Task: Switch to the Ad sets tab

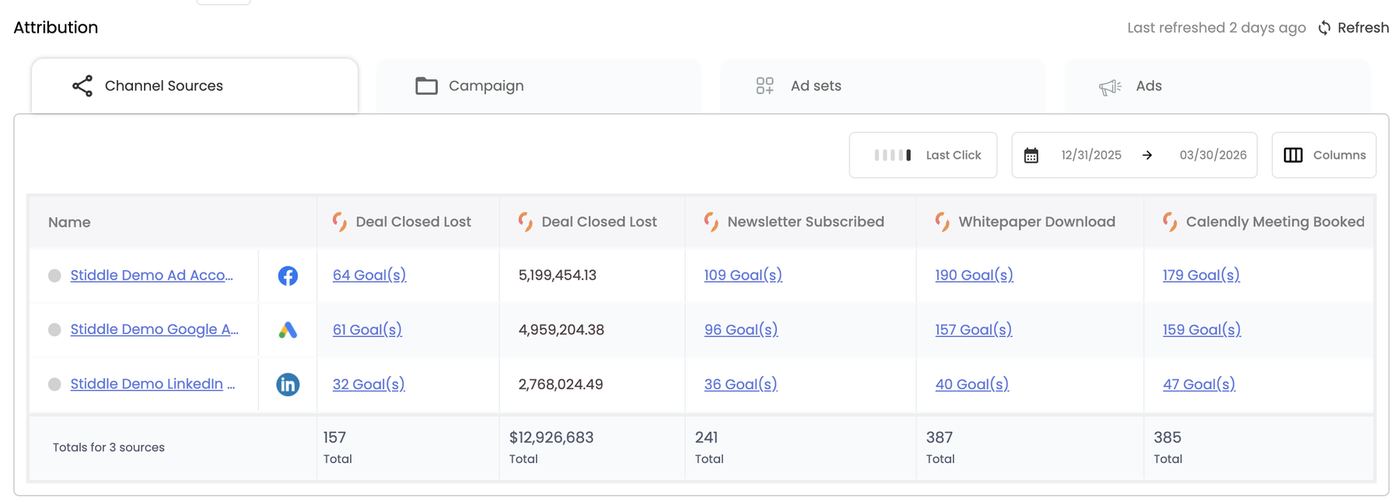Action: click(x=883, y=86)
